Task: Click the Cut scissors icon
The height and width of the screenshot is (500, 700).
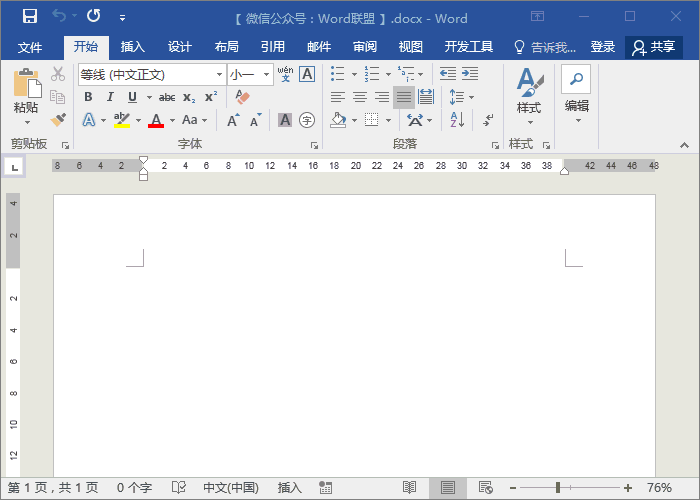Action: 58,74
